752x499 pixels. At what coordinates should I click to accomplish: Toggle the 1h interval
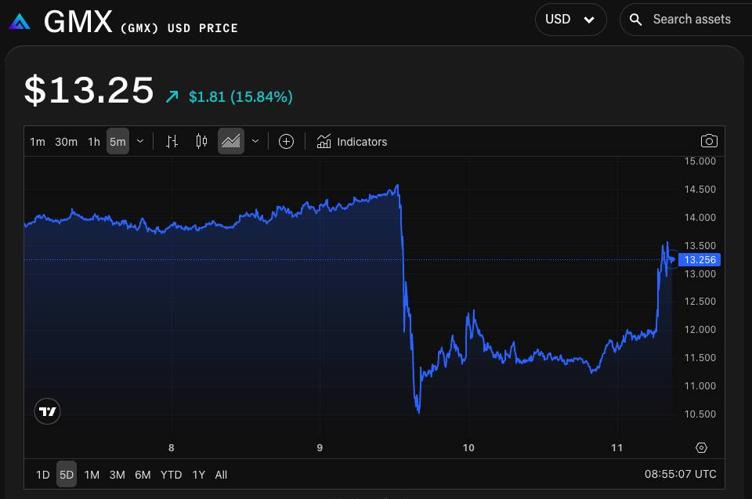tap(94, 142)
